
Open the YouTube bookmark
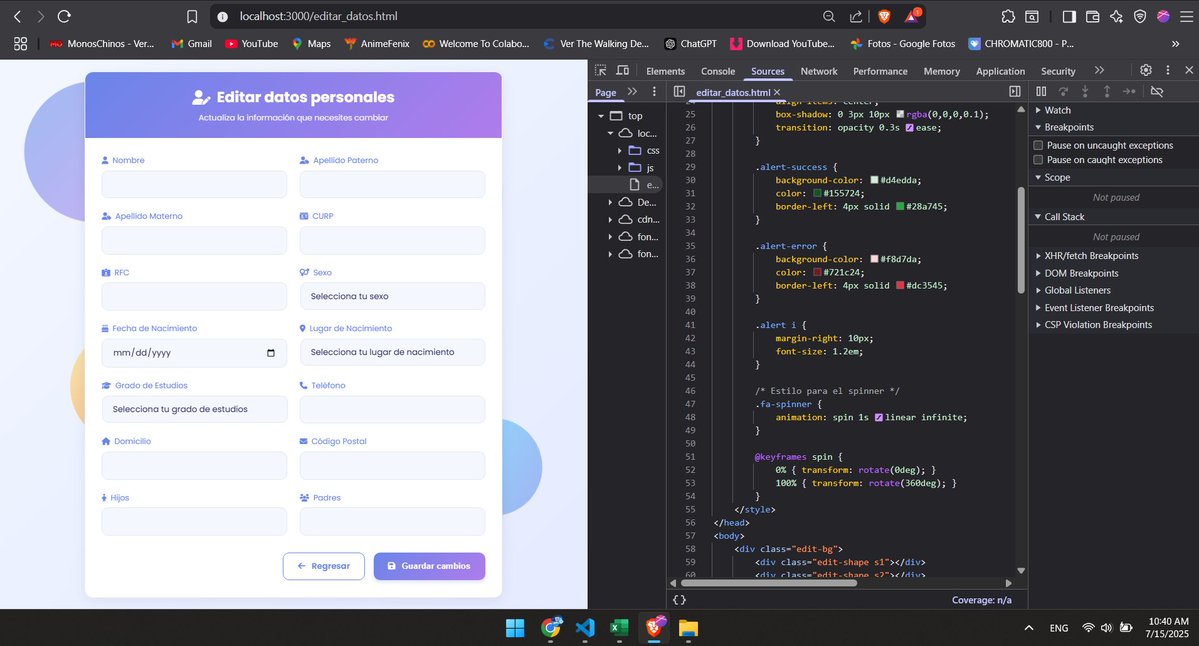coord(252,44)
